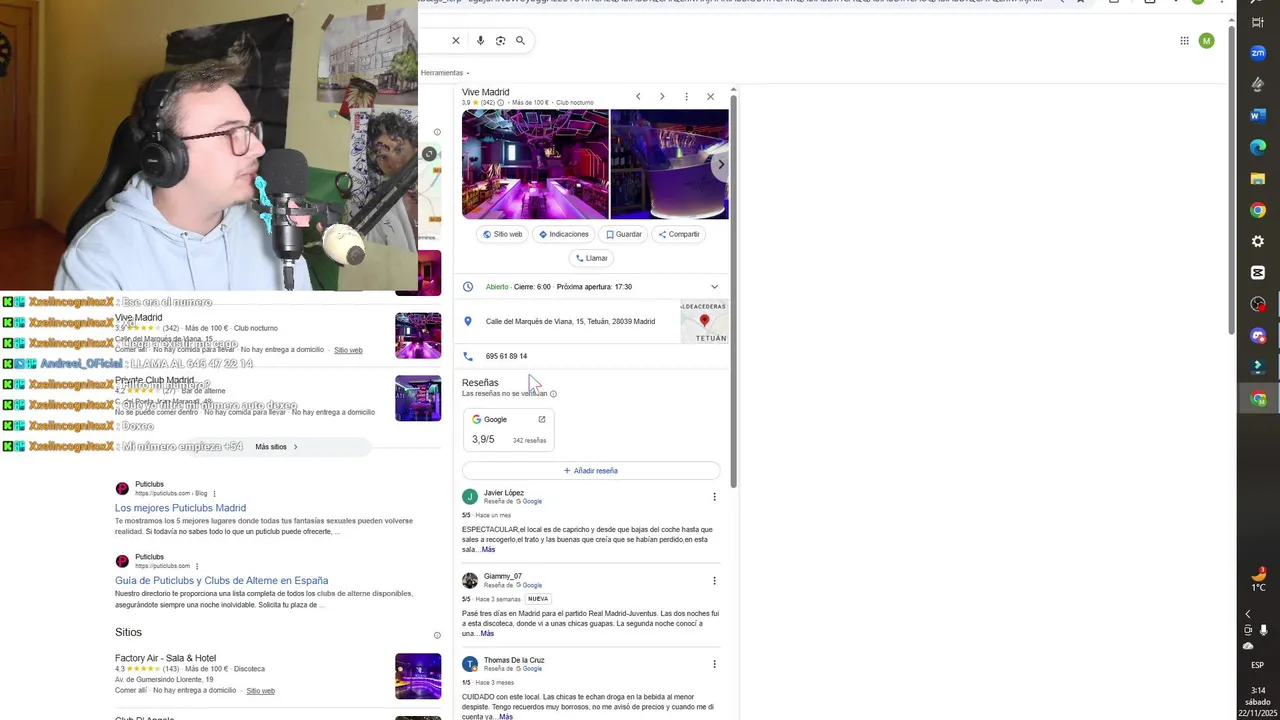This screenshot has width=1280, height=720.
Task: Close the Vive Madrid details panel
Action: (710, 97)
